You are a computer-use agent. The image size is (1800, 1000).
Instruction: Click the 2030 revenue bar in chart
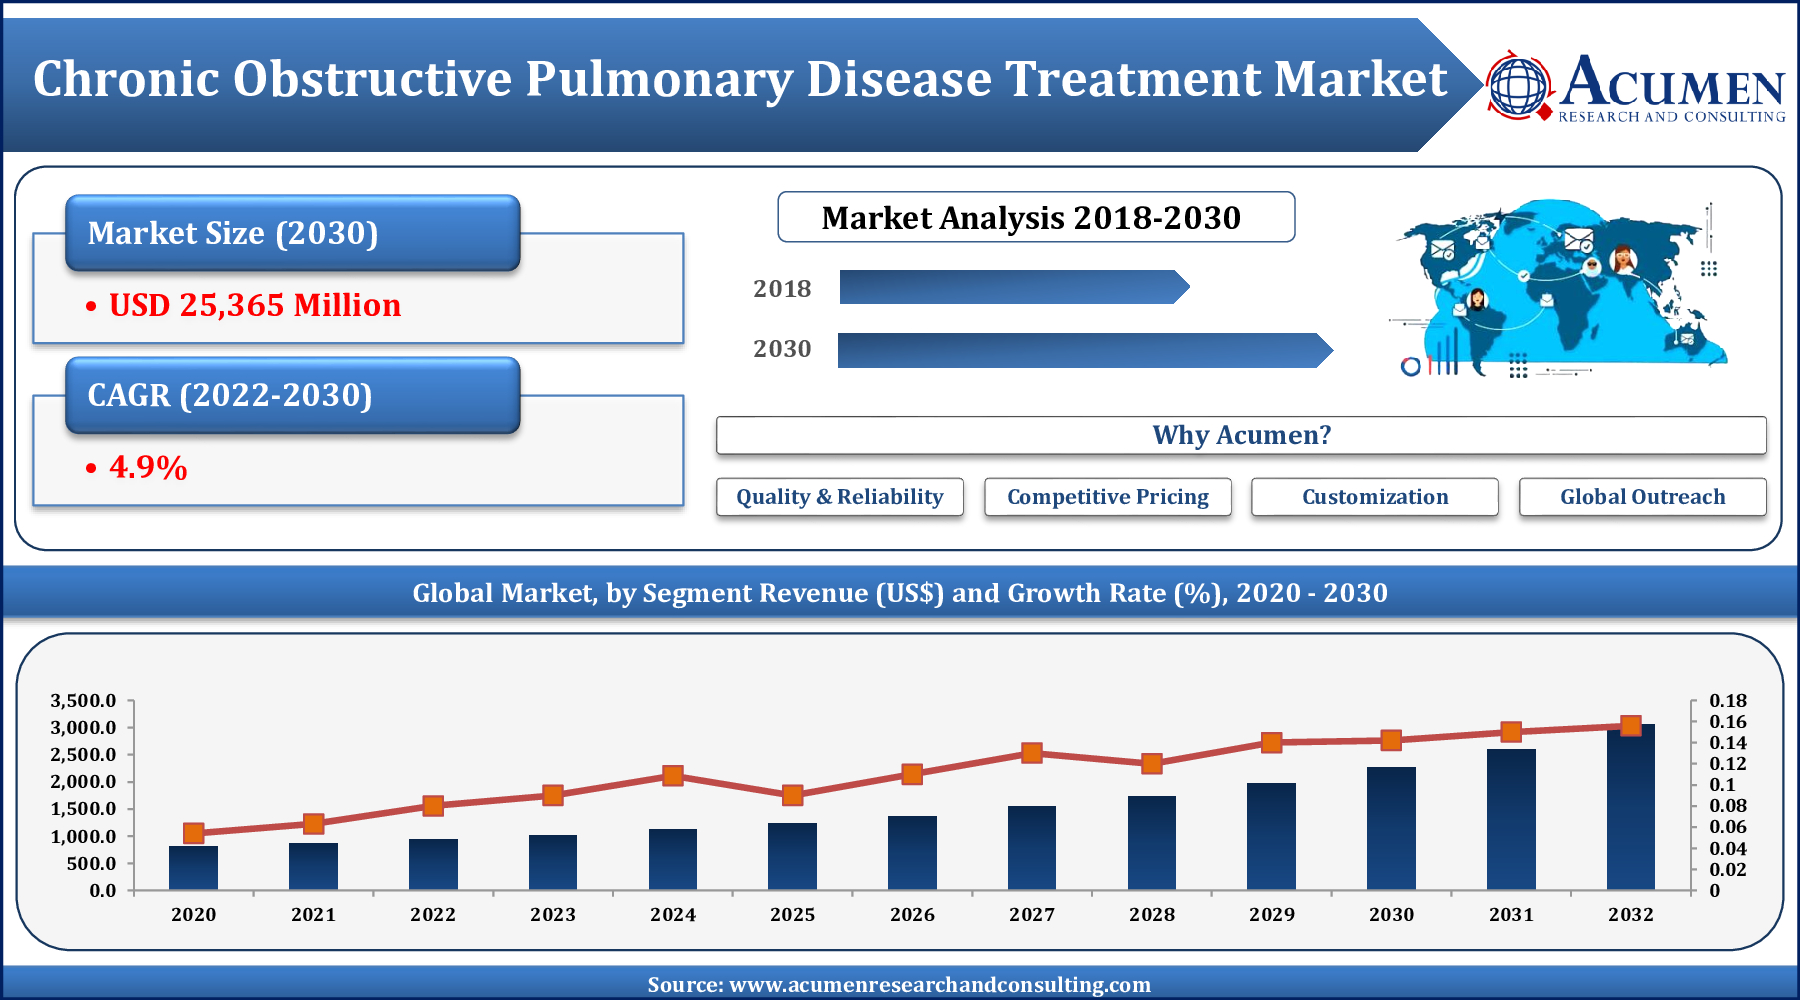[x=1391, y=830]
